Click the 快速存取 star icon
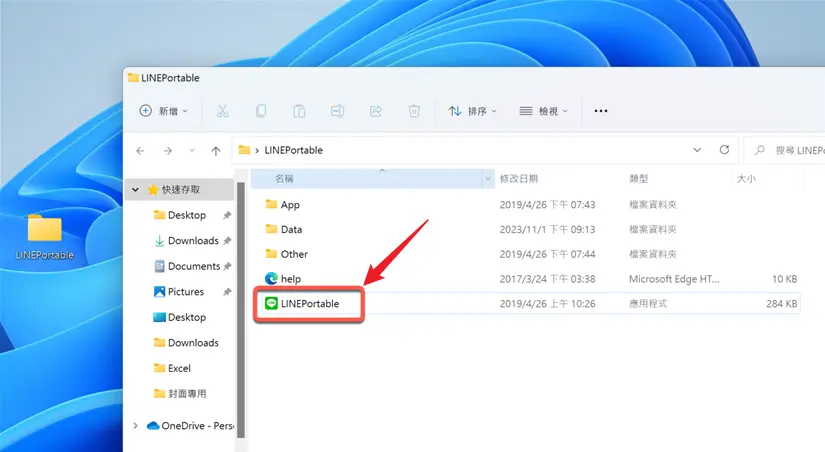 coord(153,189)
